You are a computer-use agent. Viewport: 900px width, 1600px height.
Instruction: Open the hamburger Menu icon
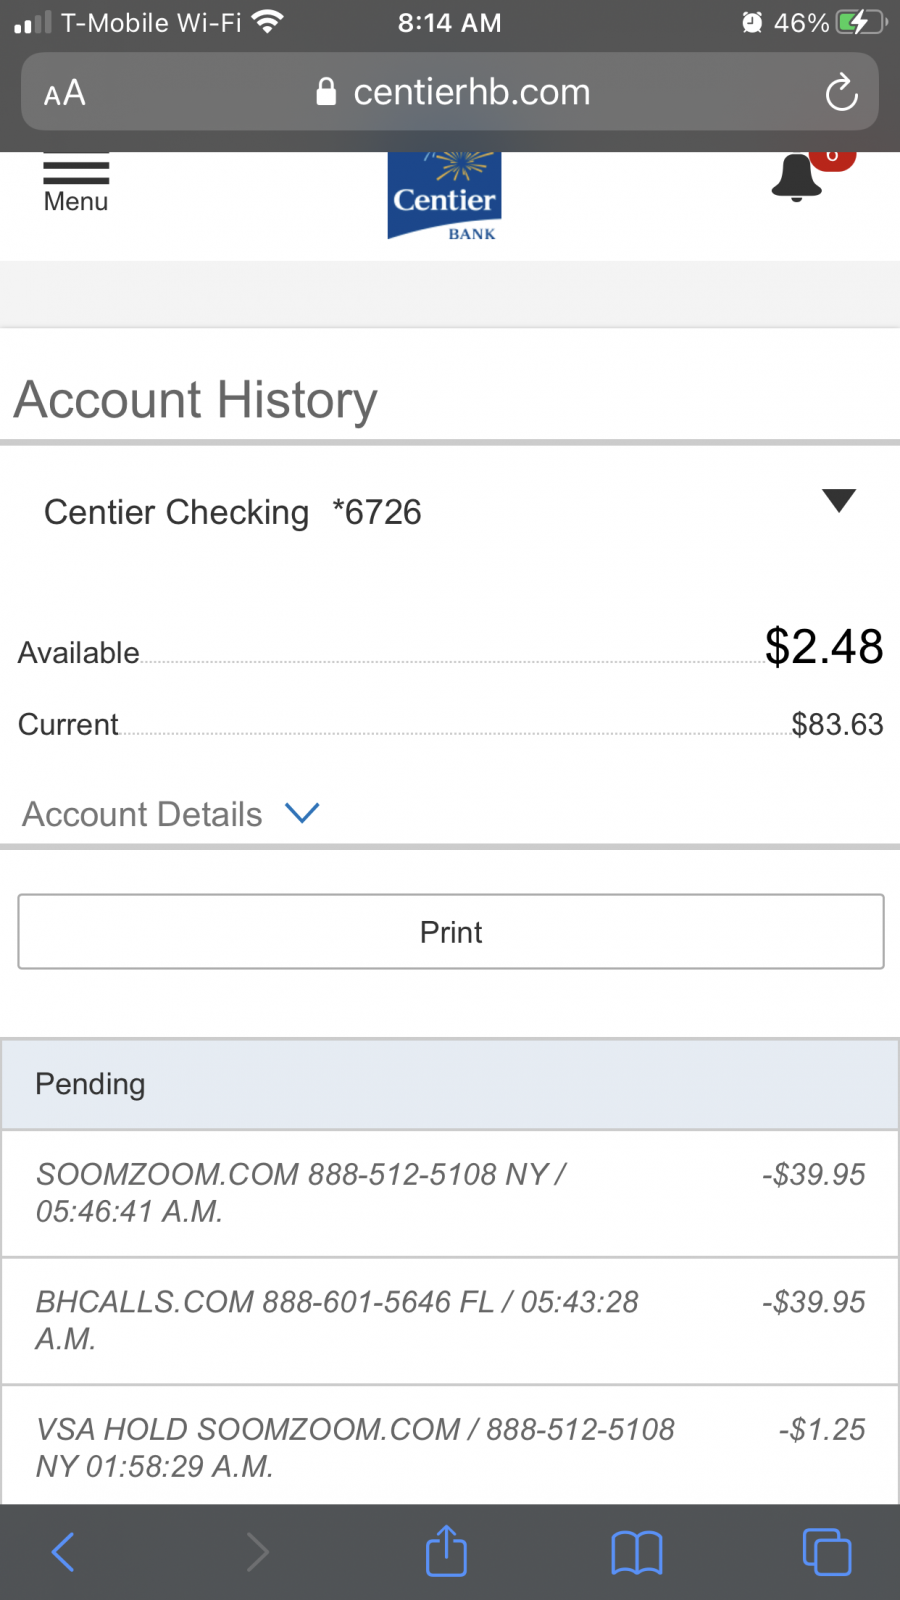pyautogui.click(x=76, y=182)
